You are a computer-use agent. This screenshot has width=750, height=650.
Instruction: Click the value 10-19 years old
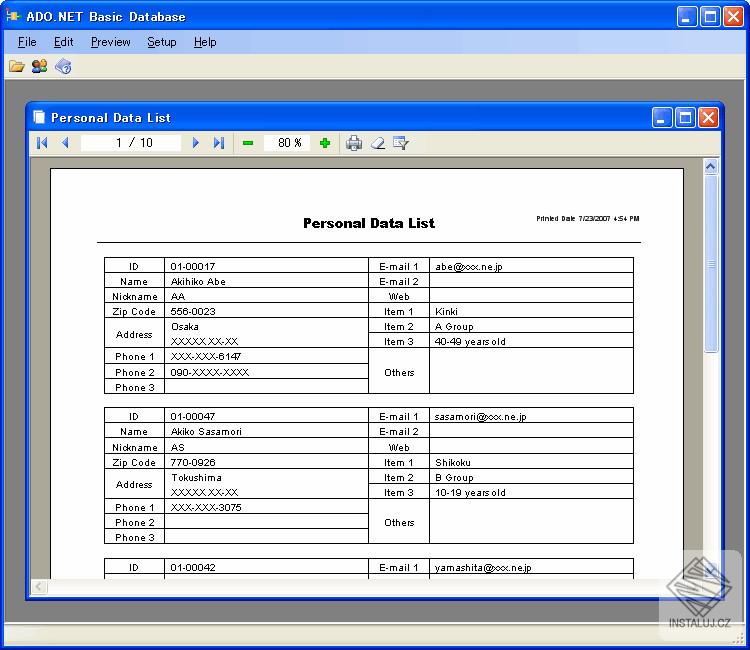coord(470,493)
